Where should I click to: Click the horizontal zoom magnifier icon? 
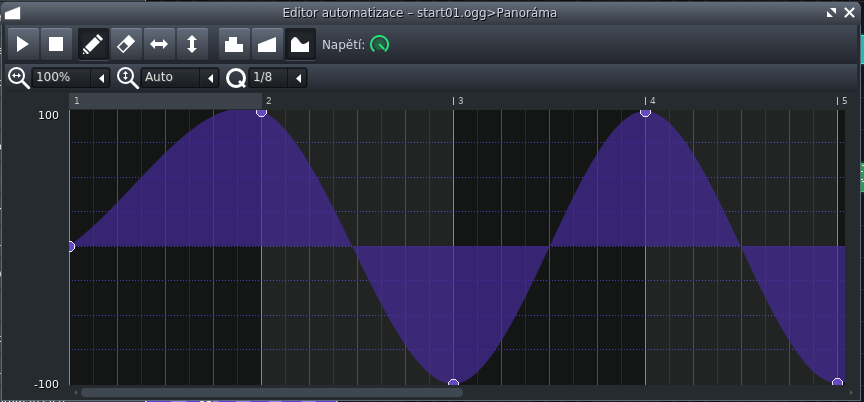point(18,77)
